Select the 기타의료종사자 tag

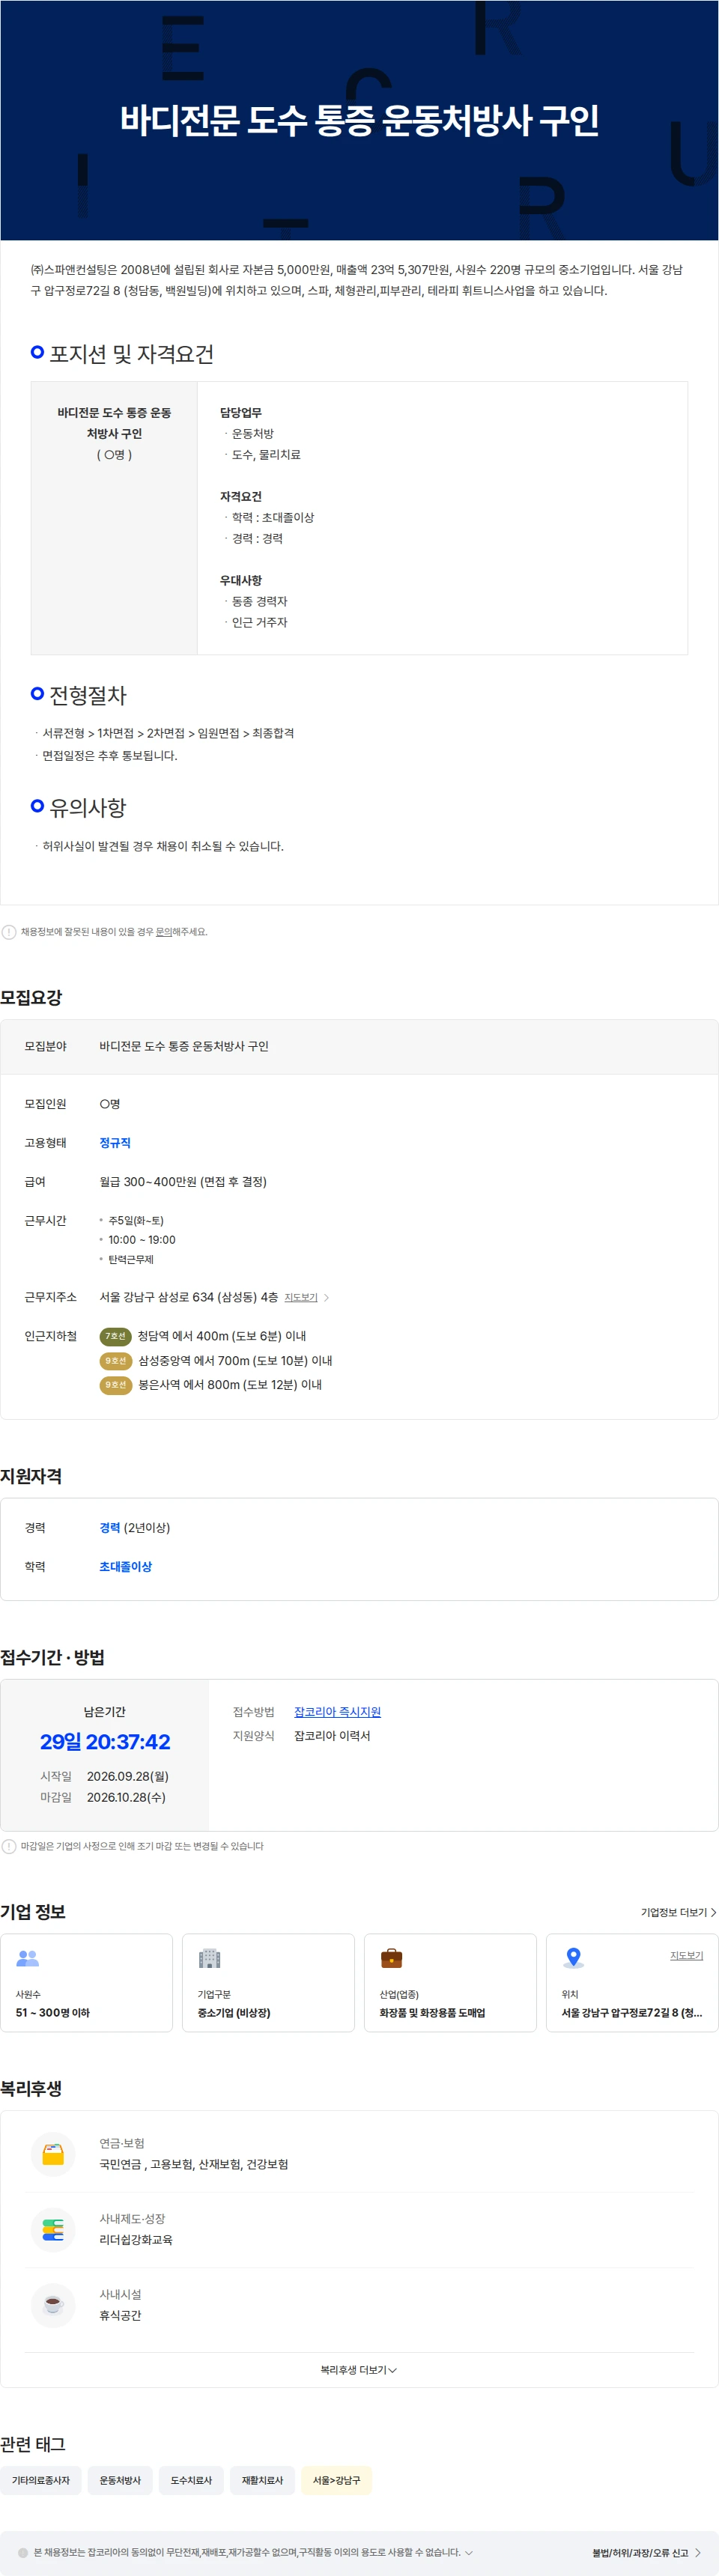click(x=41, y=2480)
